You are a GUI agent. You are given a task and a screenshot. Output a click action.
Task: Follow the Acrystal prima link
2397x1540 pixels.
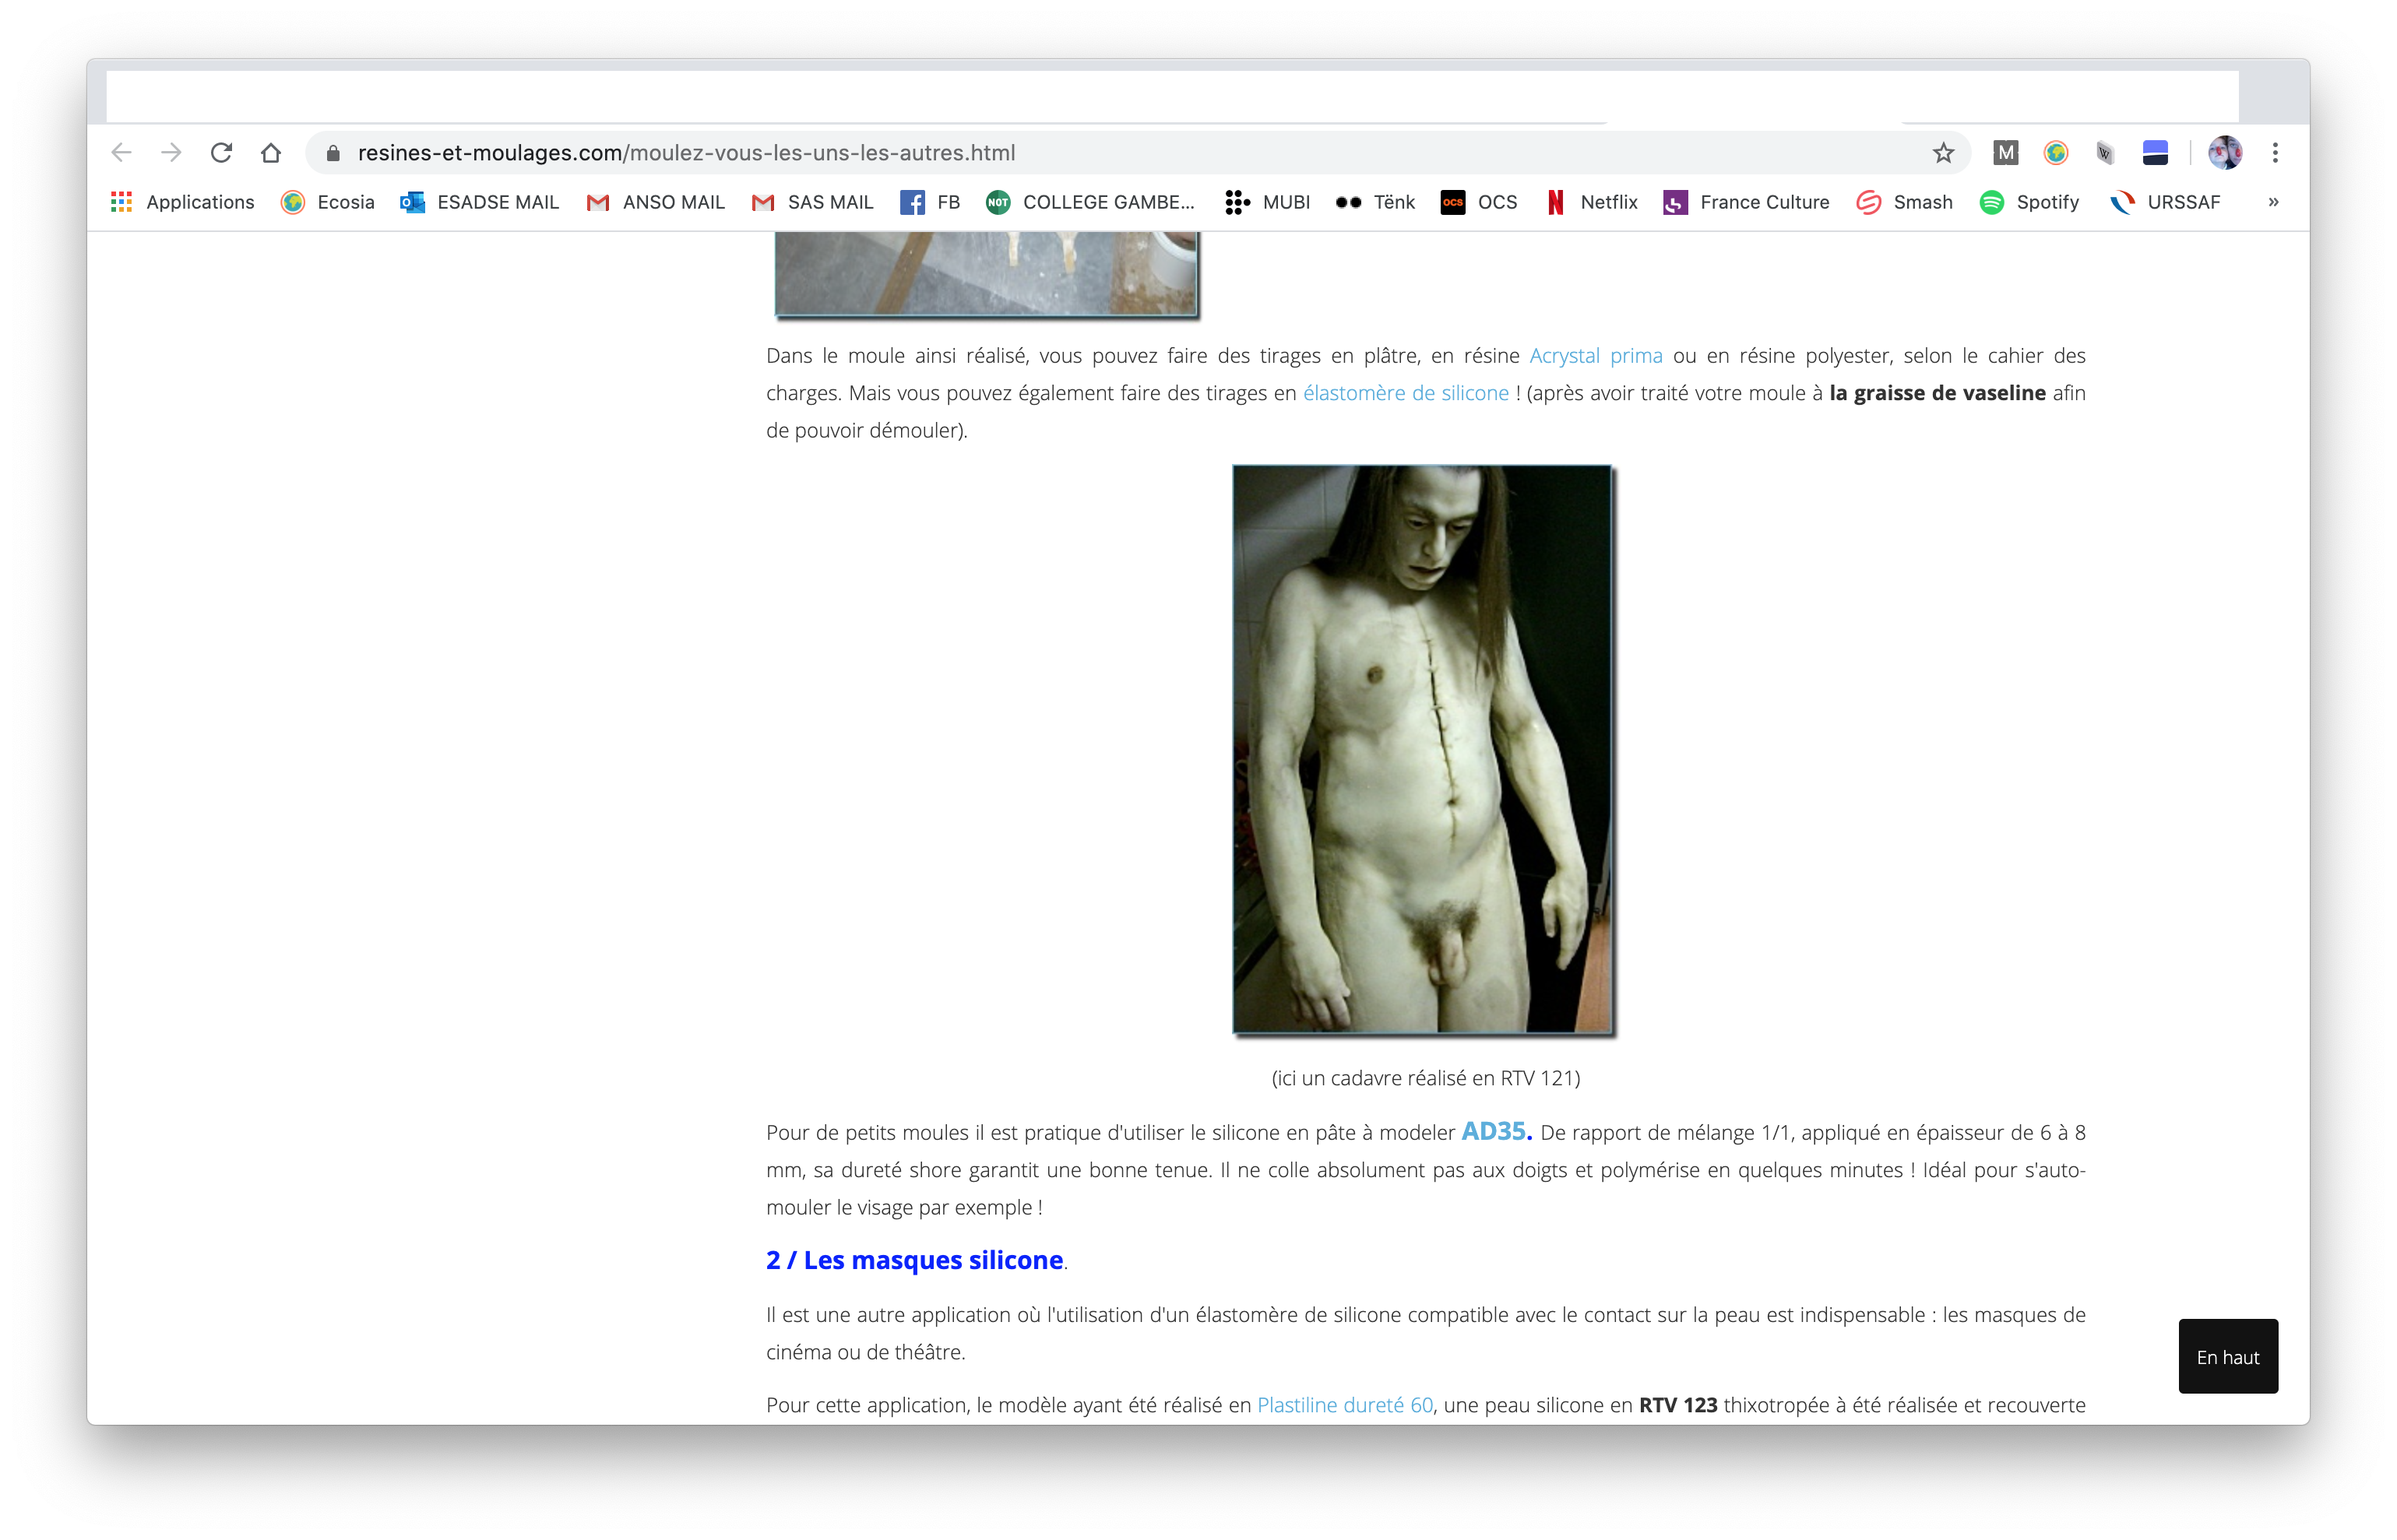click(1595, 356)
